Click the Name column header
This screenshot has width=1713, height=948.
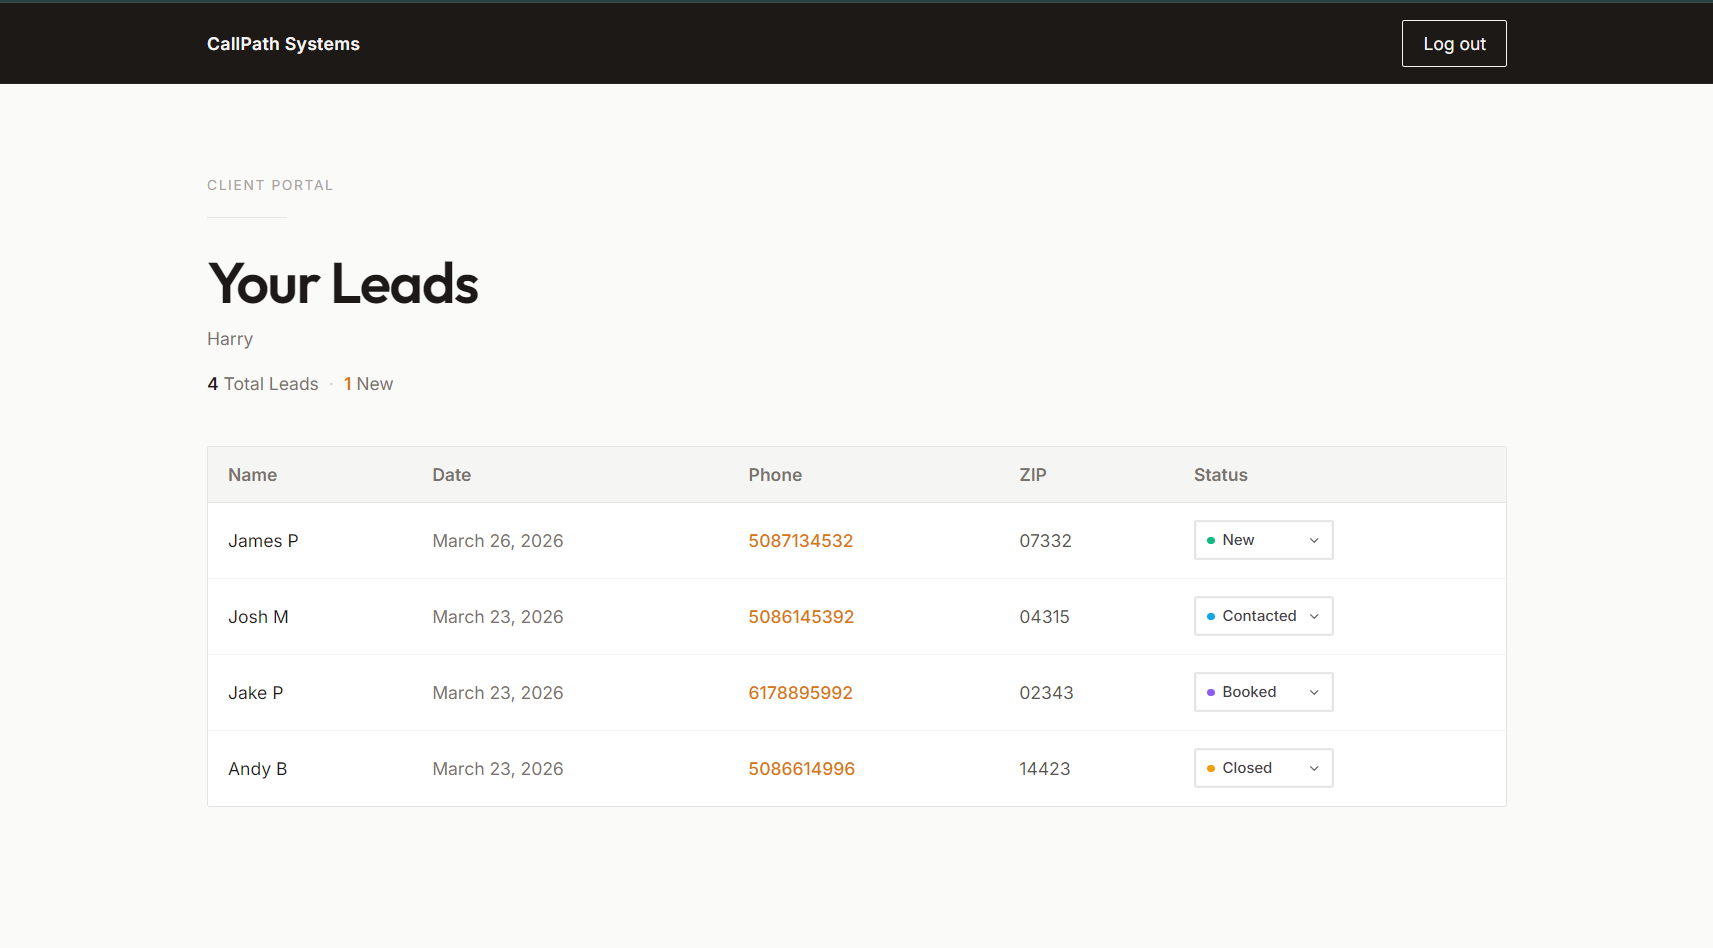(252, 474)
